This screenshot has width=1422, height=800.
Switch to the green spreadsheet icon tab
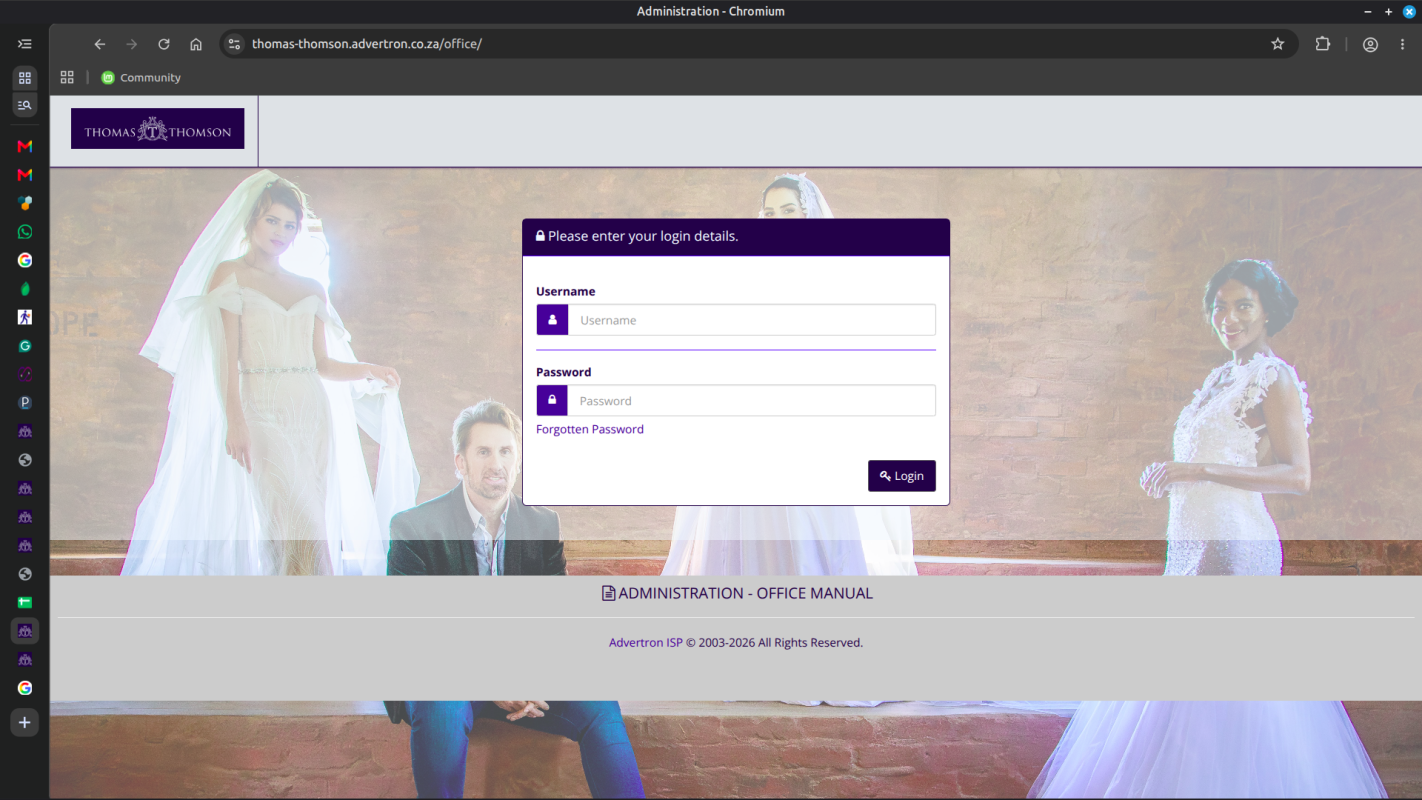point(25,602)
